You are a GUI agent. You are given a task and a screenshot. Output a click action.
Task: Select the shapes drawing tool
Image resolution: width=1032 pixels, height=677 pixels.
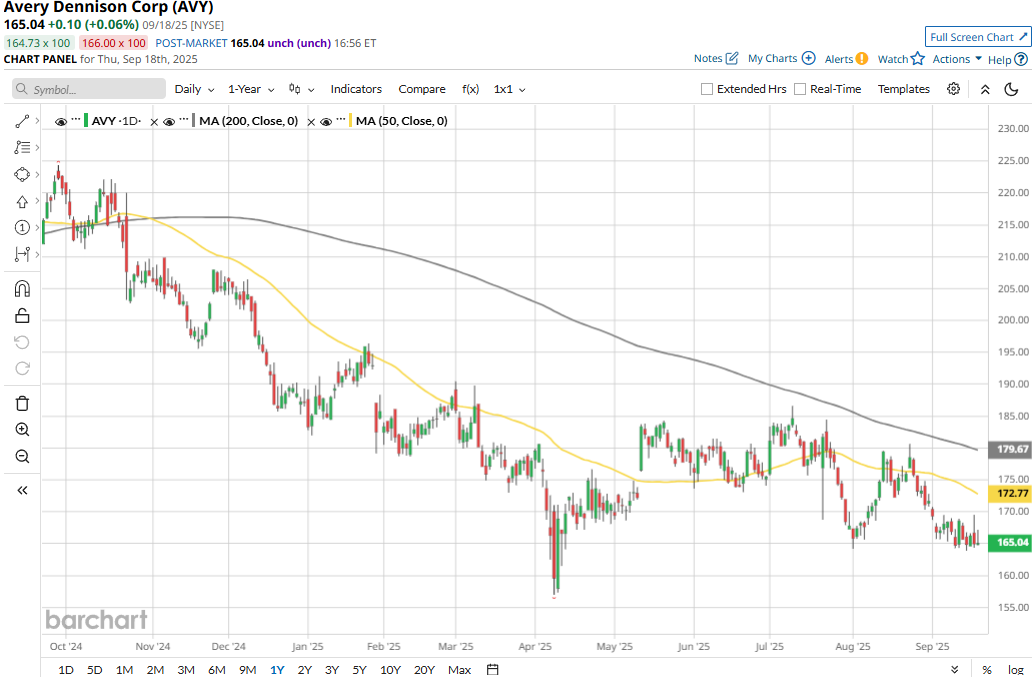pyautogui.click(x=22, y=174)
